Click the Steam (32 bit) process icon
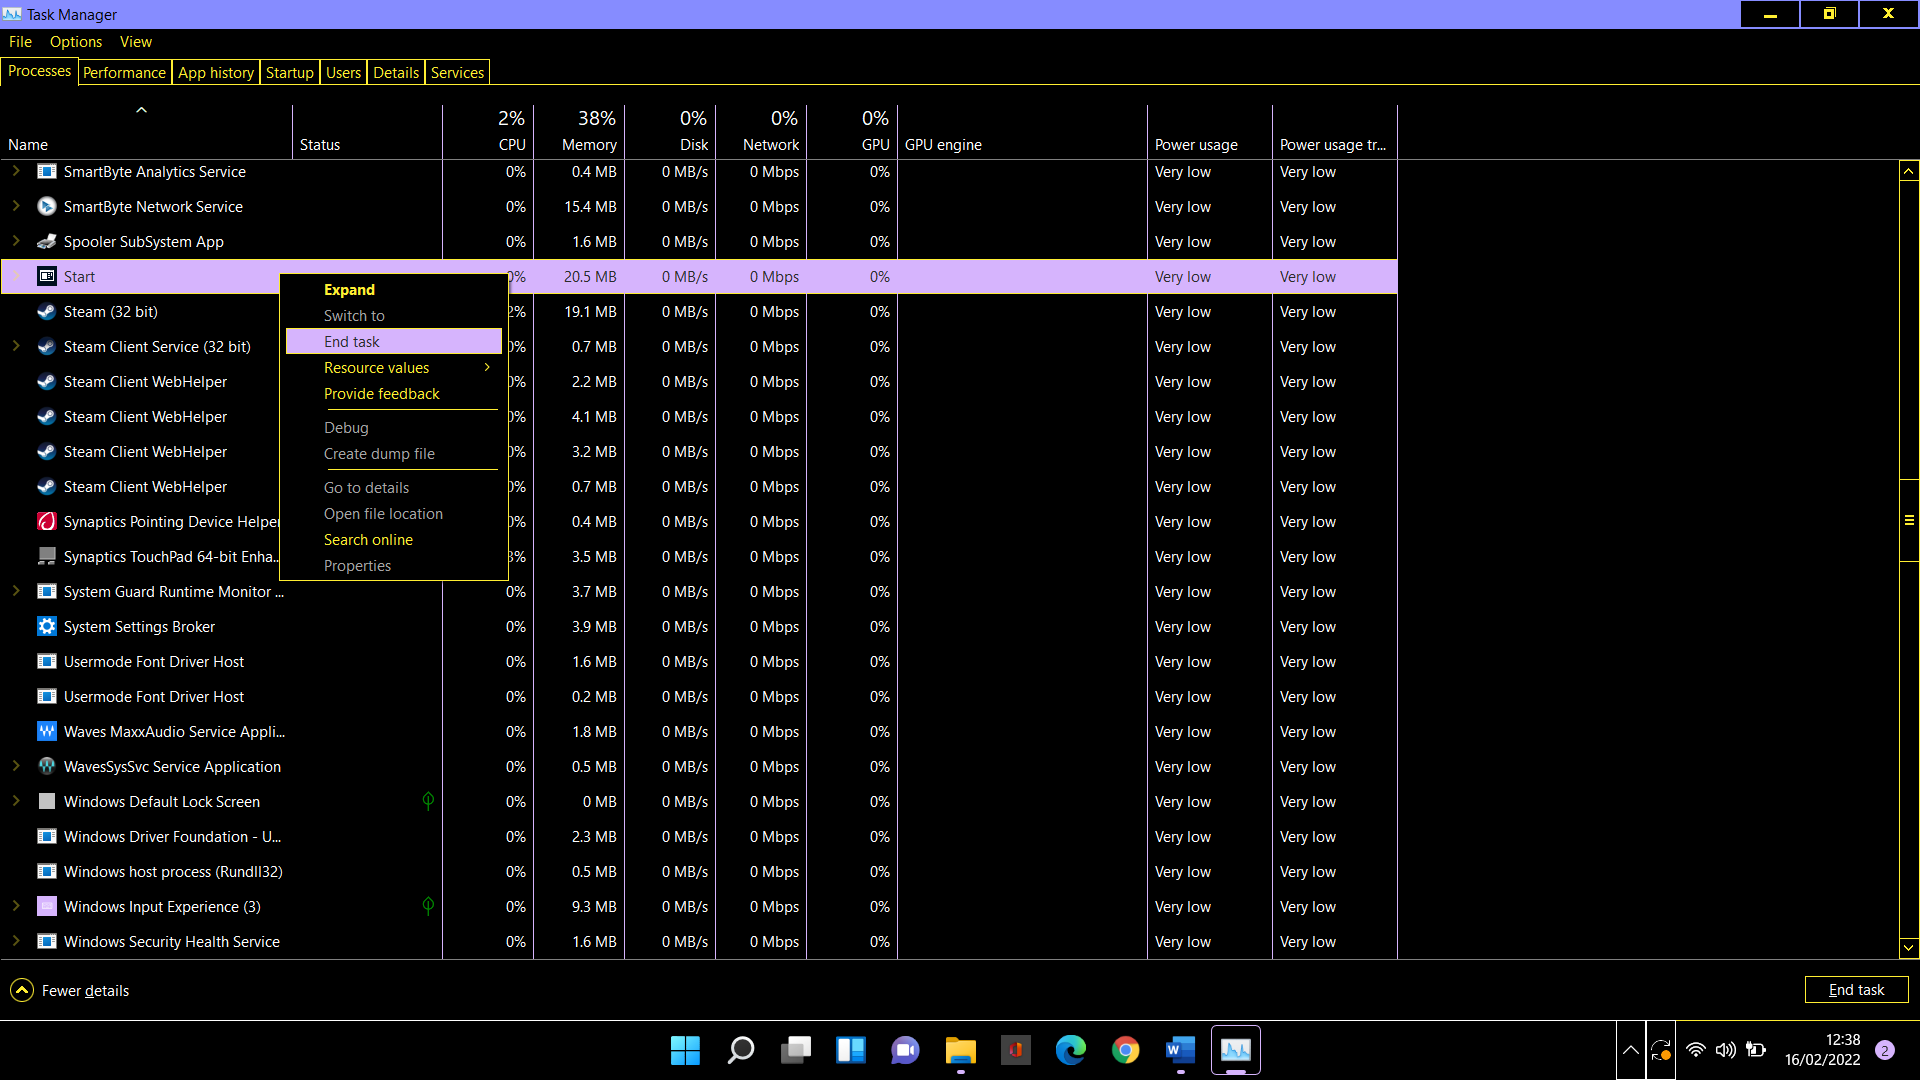 [x=46, y=312]
